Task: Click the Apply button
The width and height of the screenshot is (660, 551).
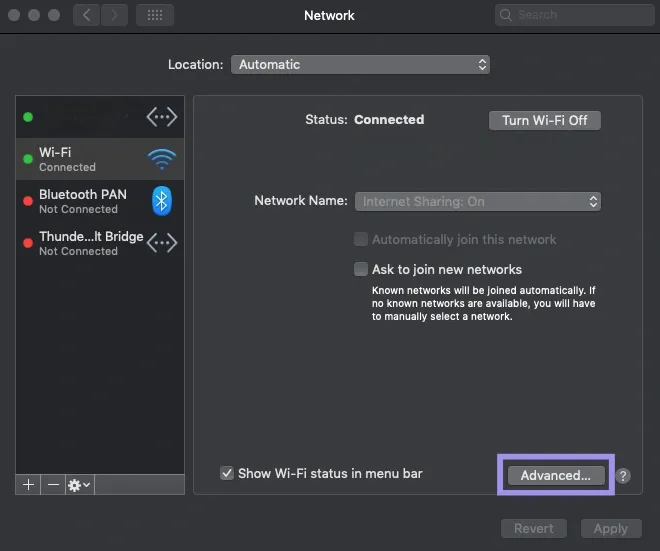Action: point(611,528)
